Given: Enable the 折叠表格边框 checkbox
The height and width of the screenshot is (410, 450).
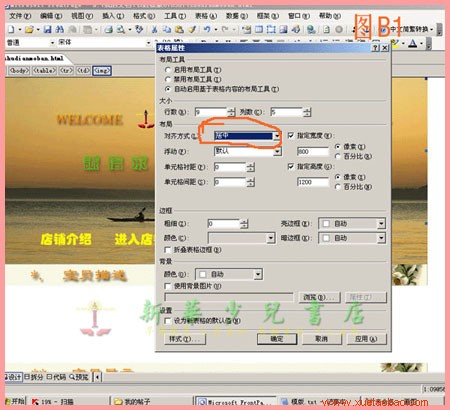Looking at the screenshot, I should (x=168, y=250).
